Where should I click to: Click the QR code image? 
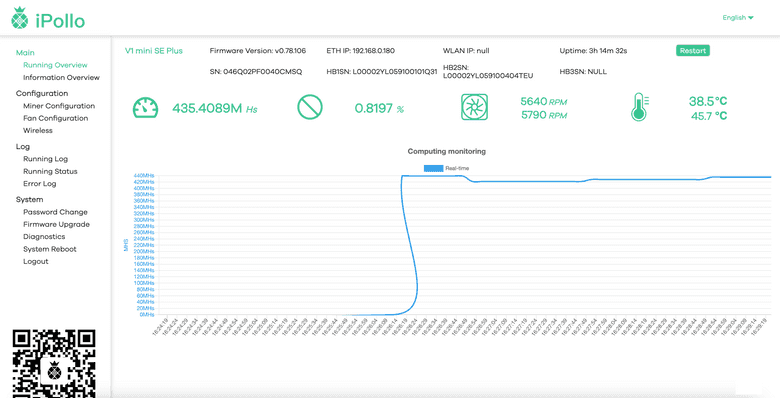(x=54, y=363)
